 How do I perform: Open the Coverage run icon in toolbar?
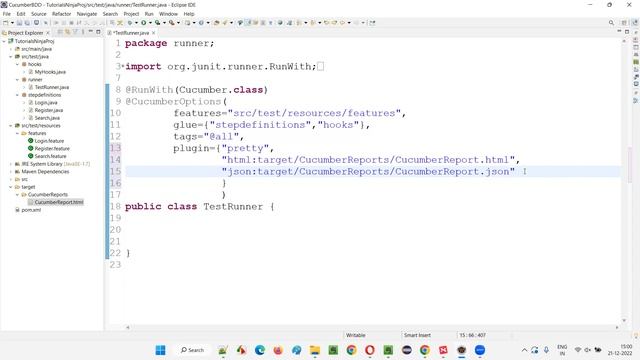point(158,23)
